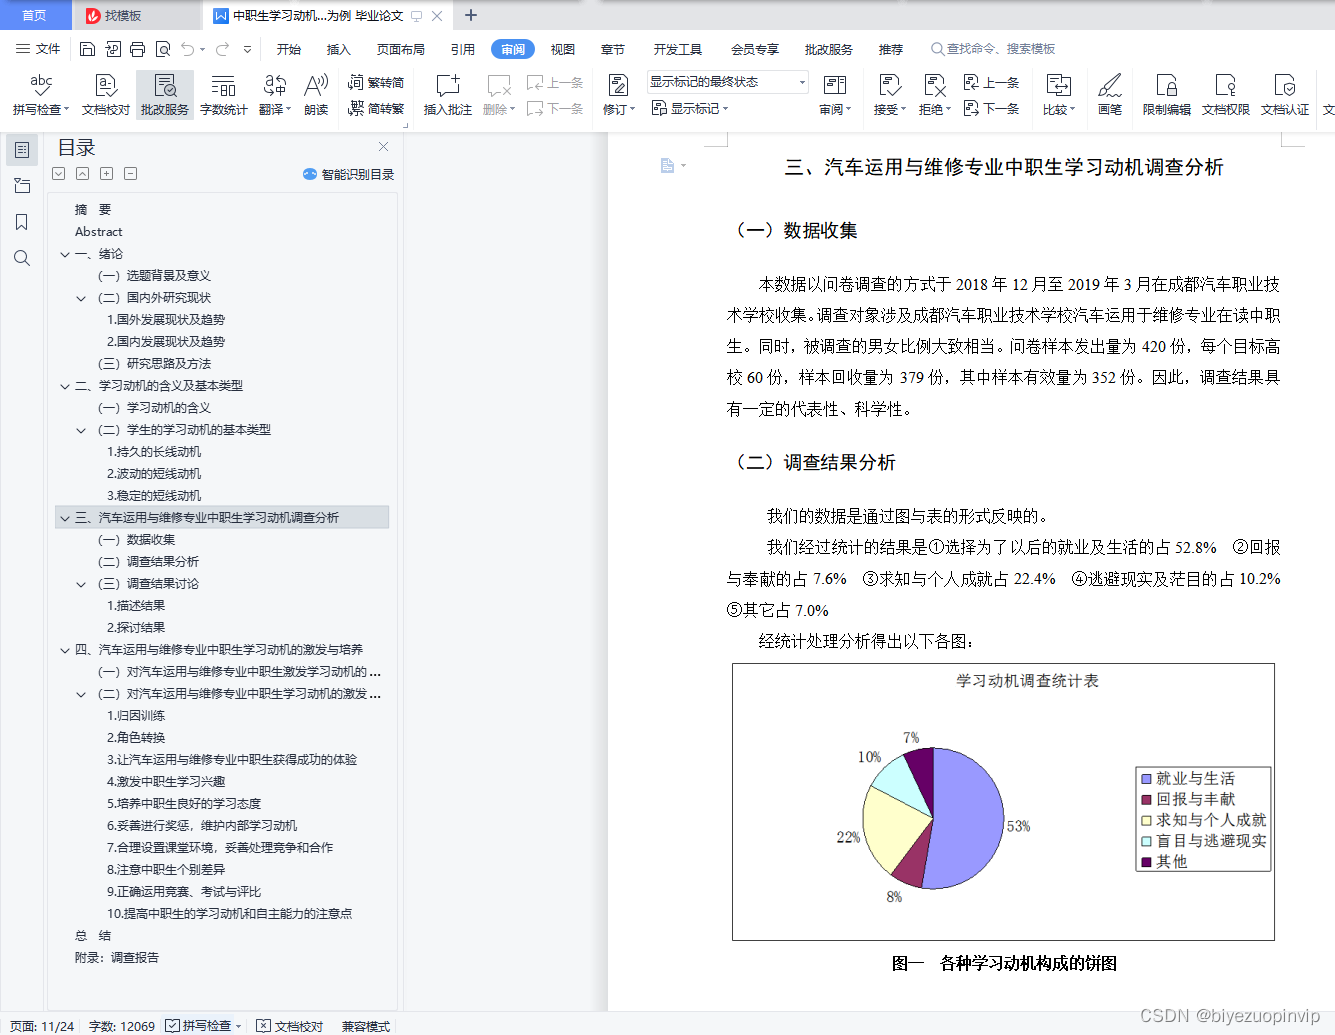The height and width of the screenshot is (1035, 1335).
Task: Switch to the 页面布局 ribbon tab
Action: tap(401, 49)
